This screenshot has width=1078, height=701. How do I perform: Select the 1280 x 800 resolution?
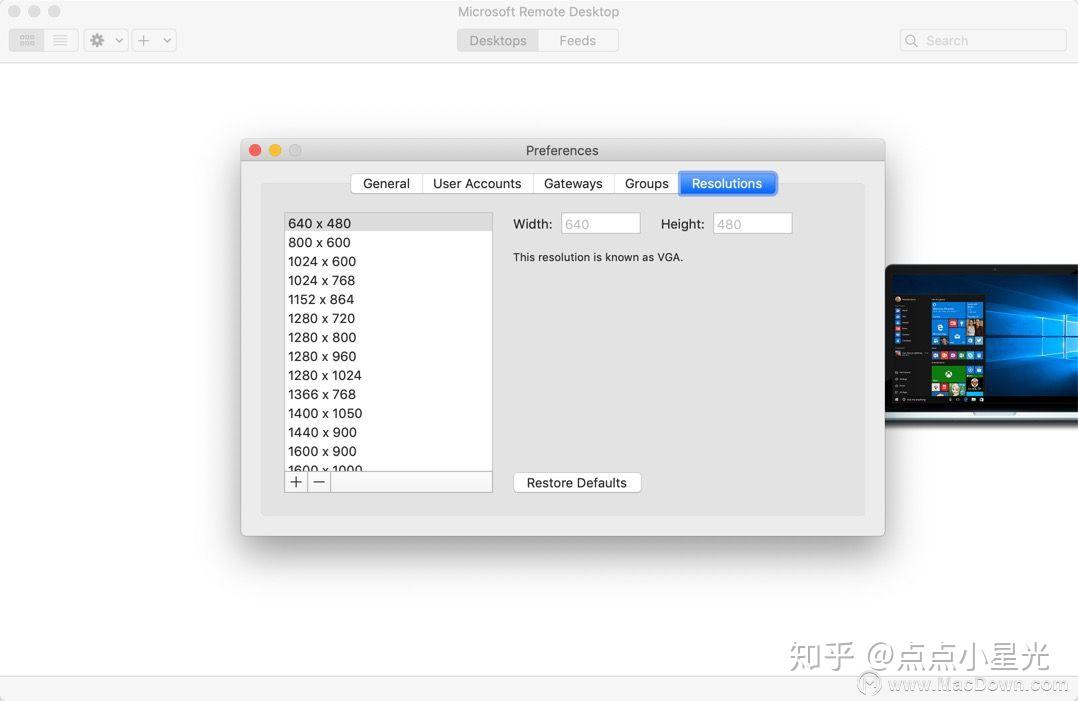point(388,337)
